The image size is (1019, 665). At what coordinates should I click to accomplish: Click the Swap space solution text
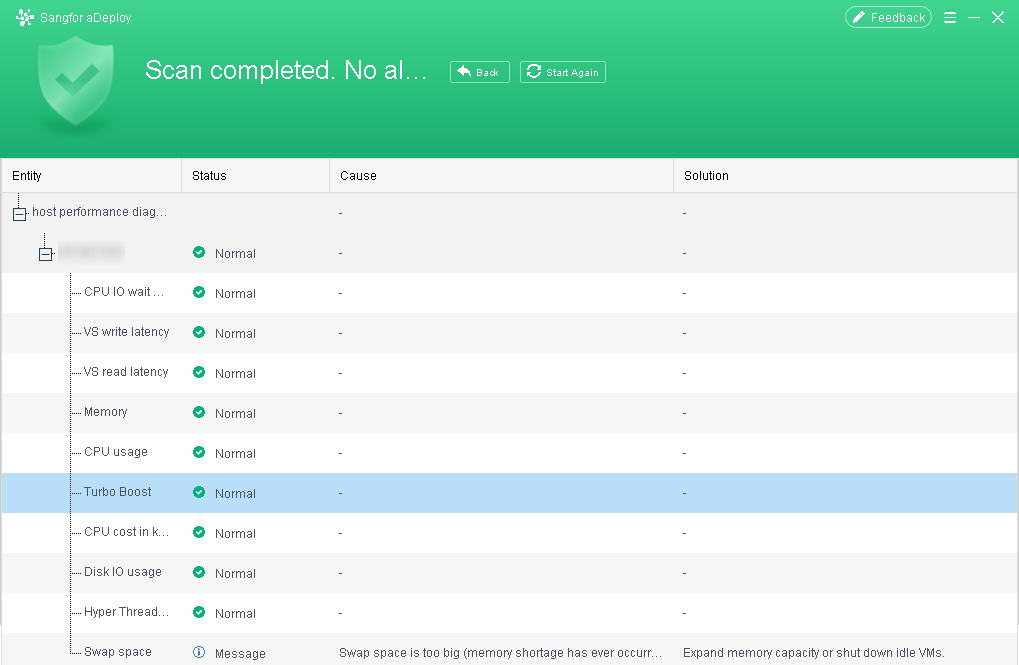pyautogui.click(x=814, y=653)
